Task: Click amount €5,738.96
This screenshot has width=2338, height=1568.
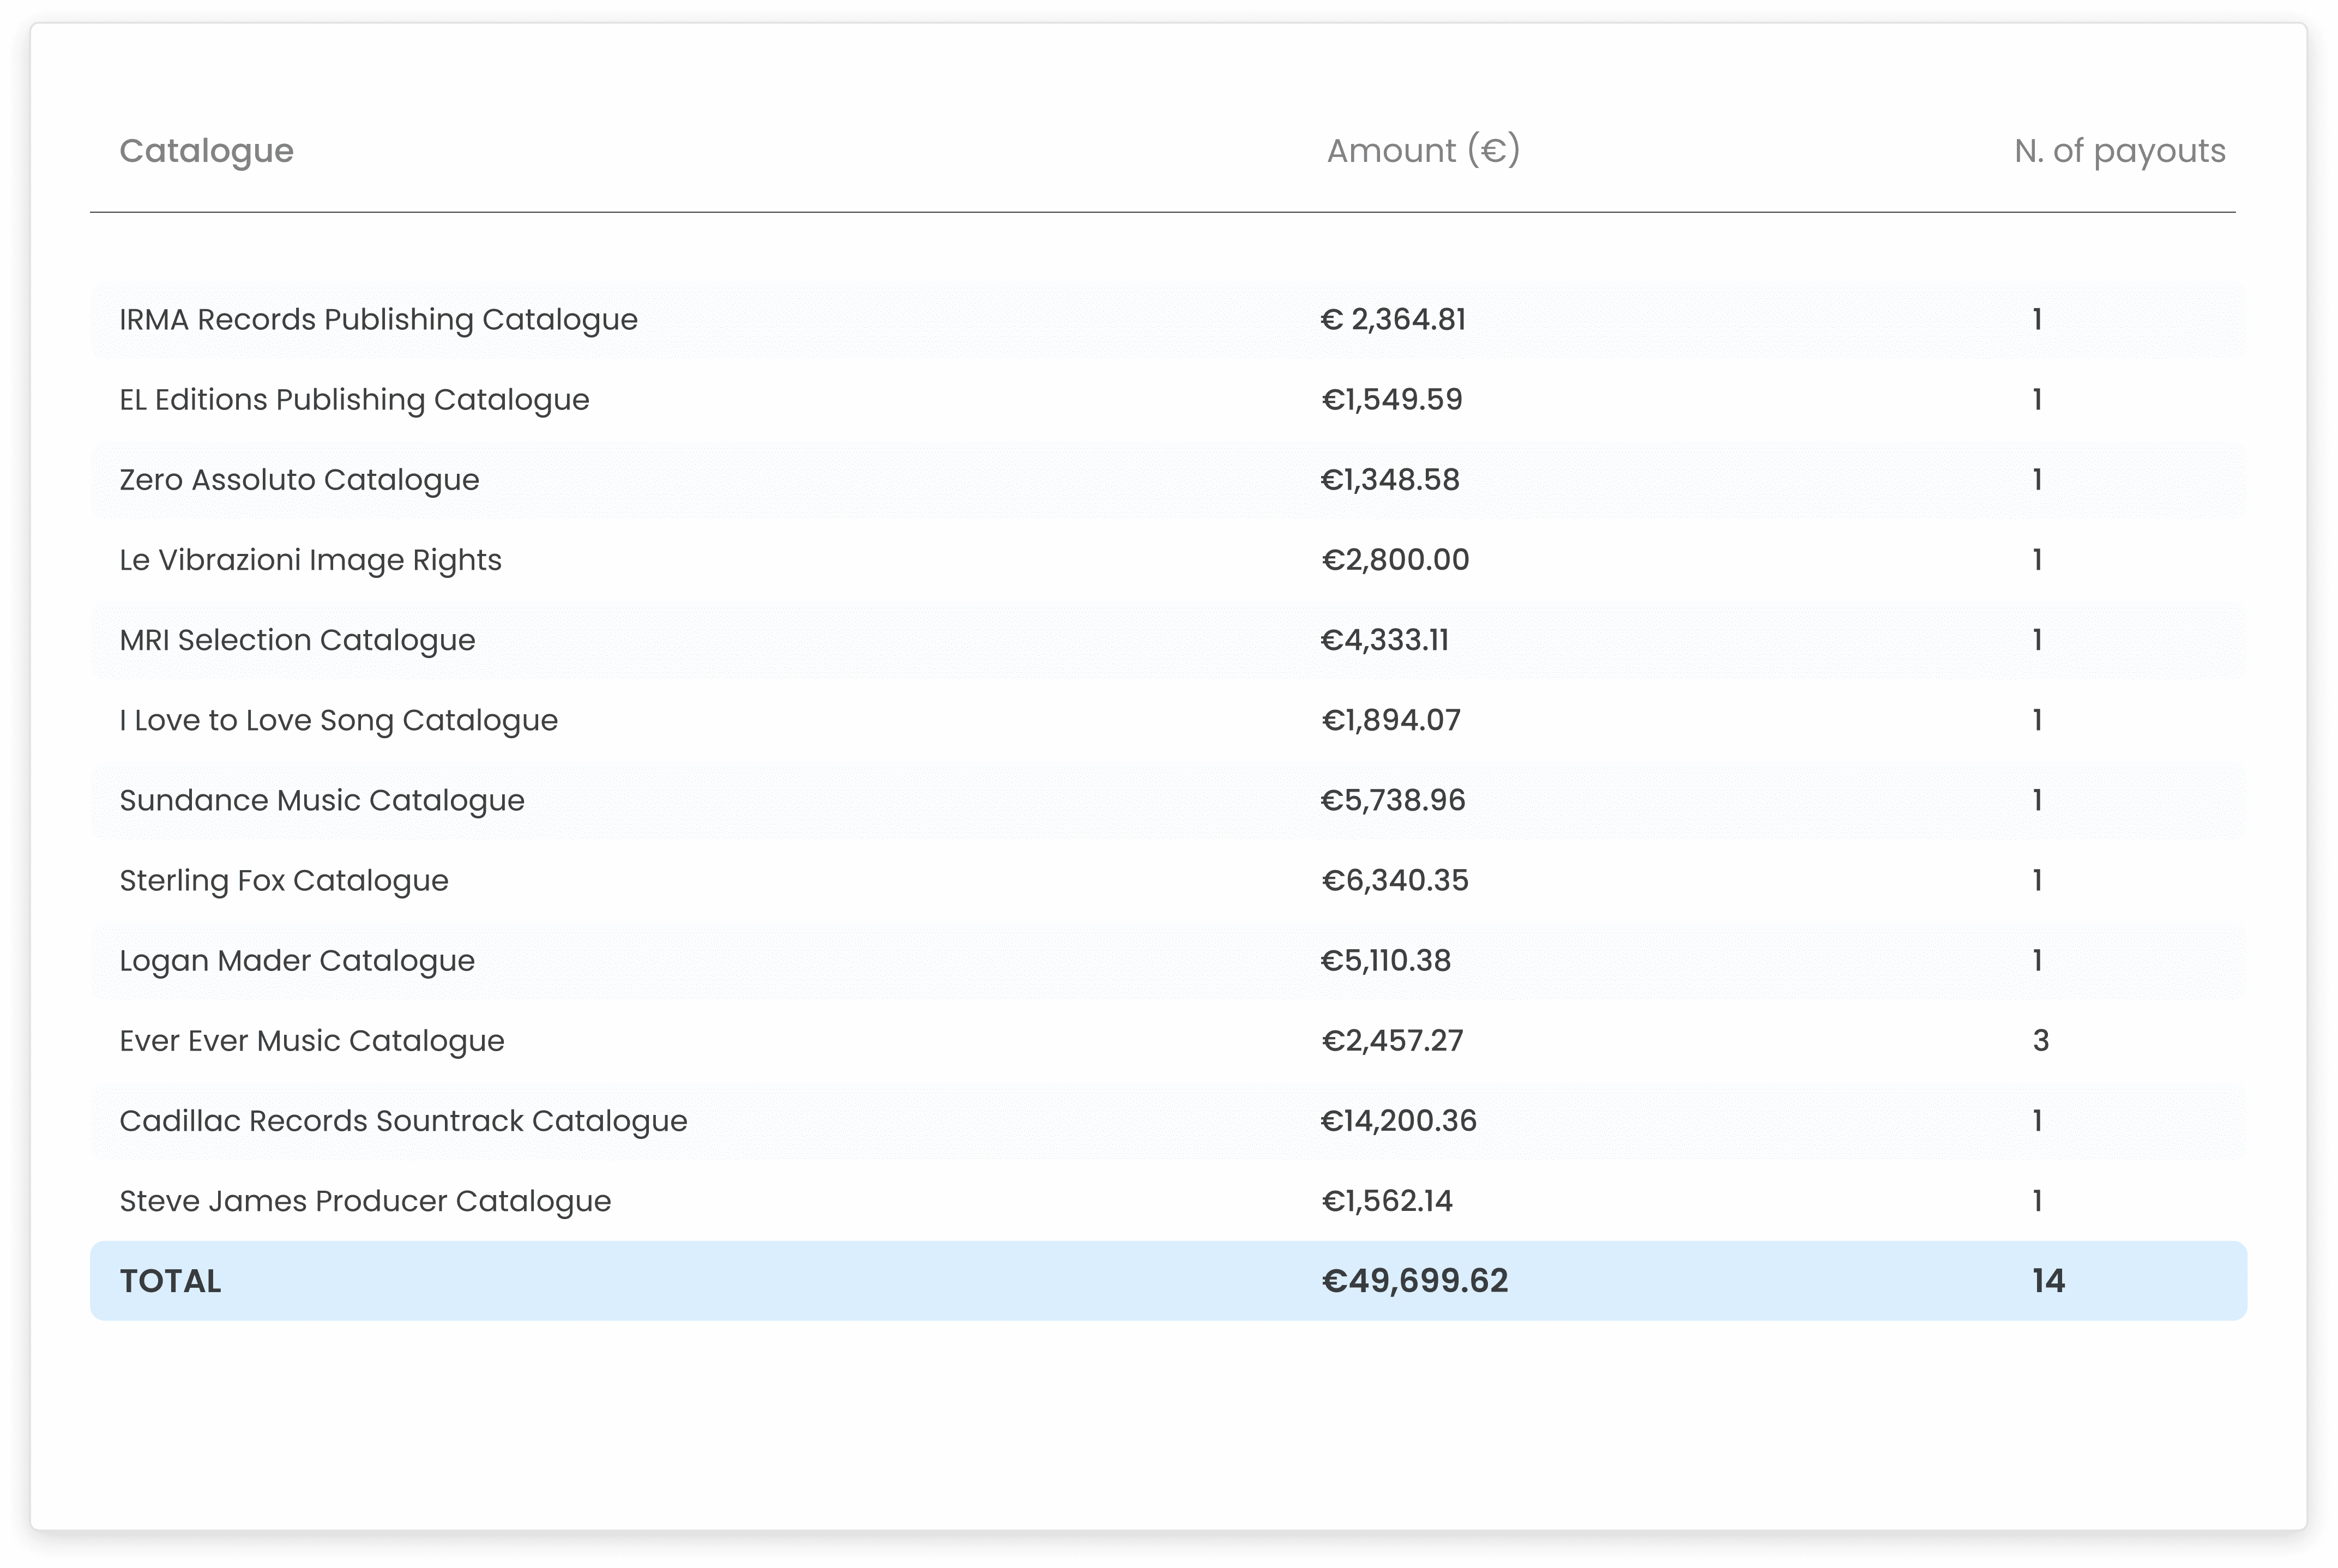Action: [x=1393, y=800]
